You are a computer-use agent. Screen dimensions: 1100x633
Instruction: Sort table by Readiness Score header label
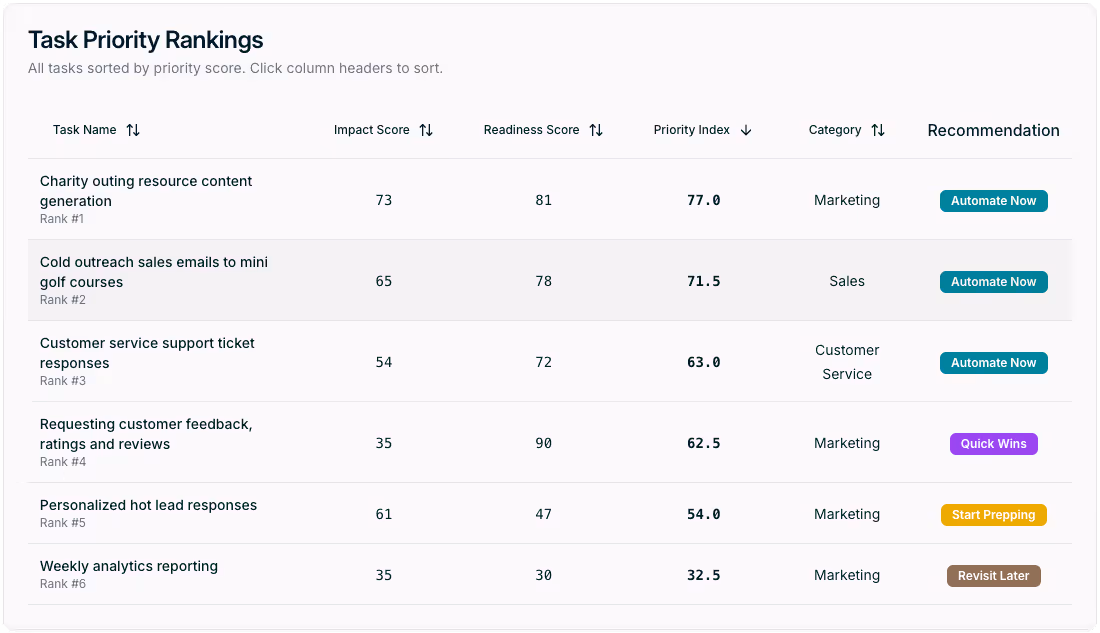click(531, 130)
